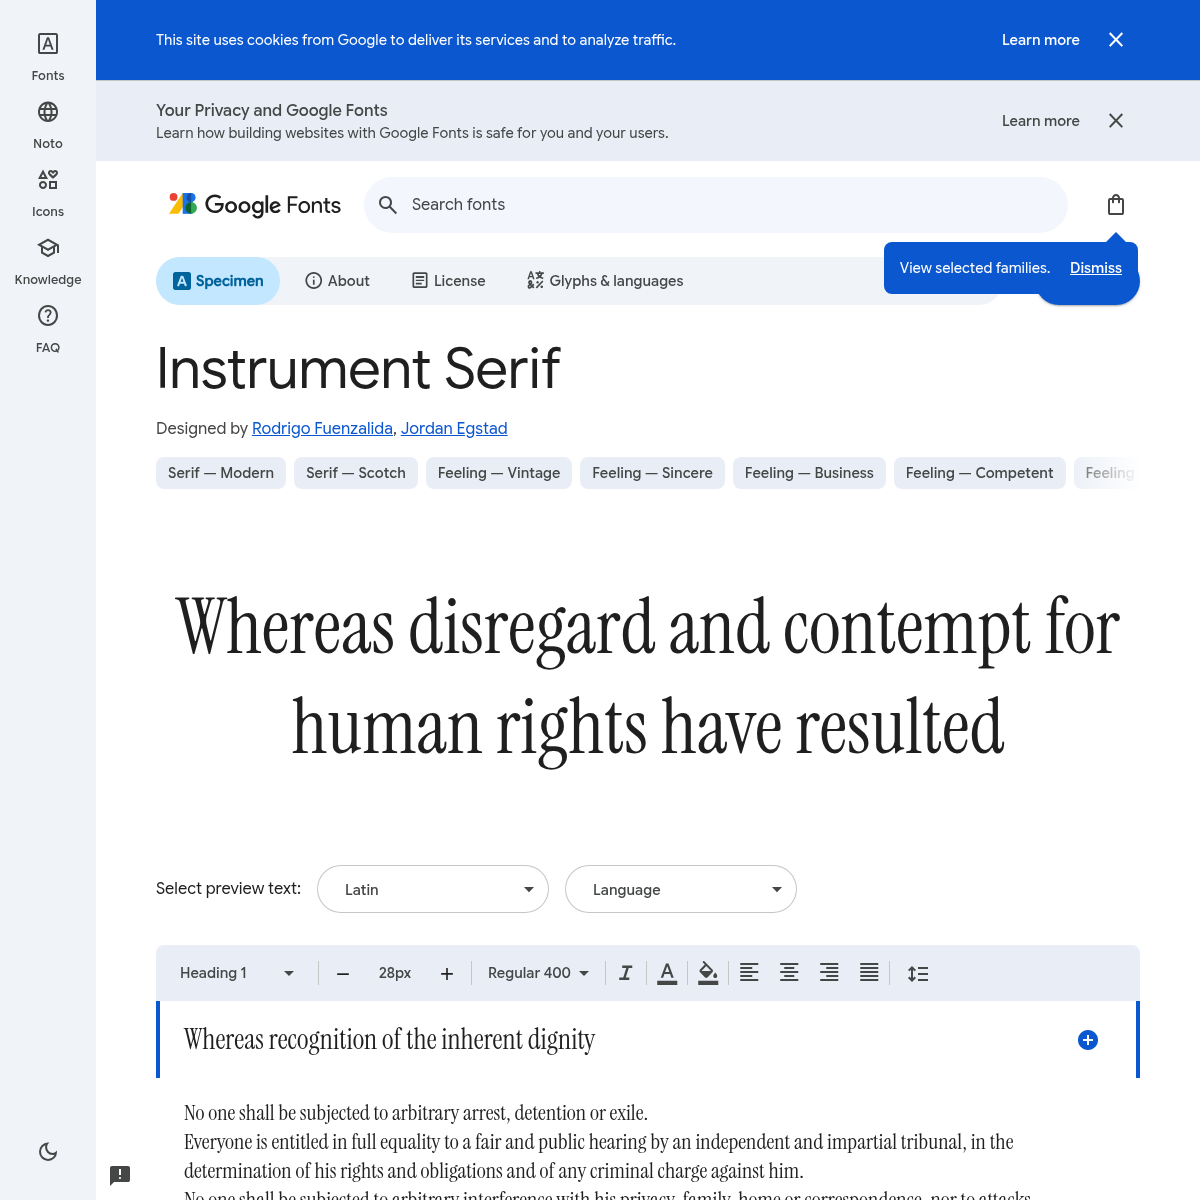Select the Feeling — Business tag
The height and width of the screenshot is (1200, 1200).
(809, 473)
